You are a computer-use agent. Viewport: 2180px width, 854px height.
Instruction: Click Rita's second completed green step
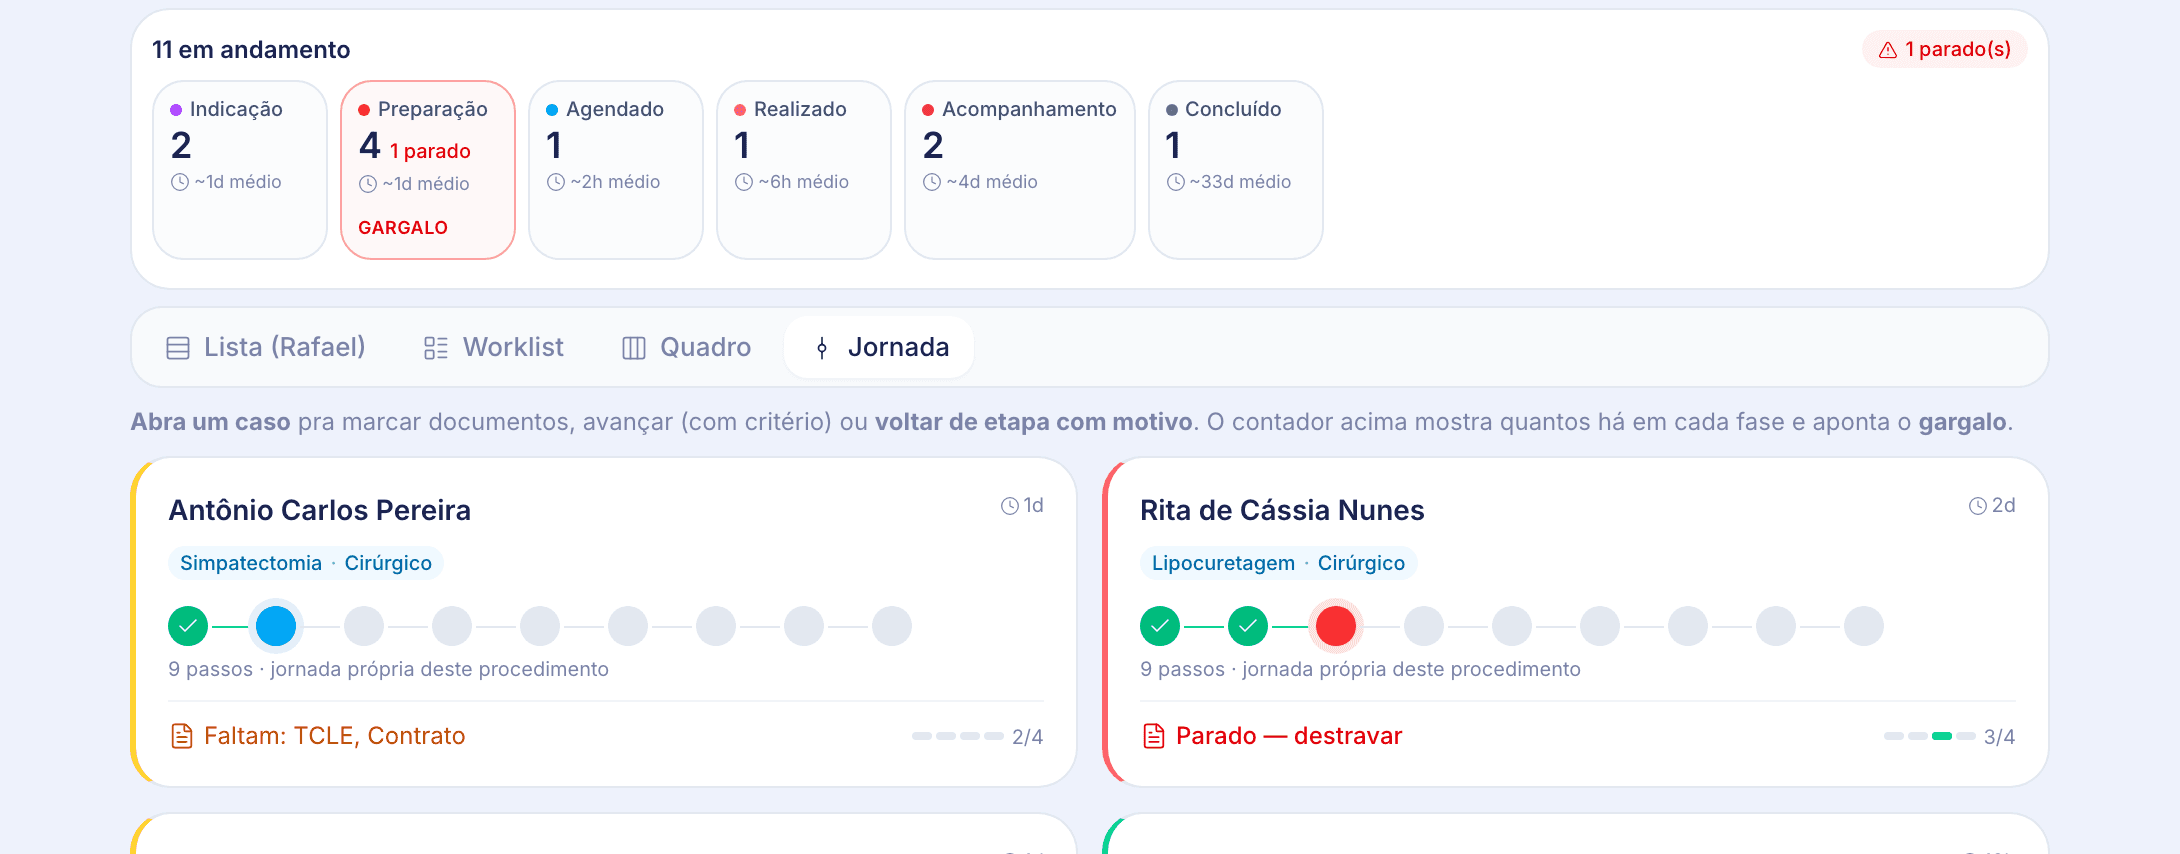(x=1248, y=626)
